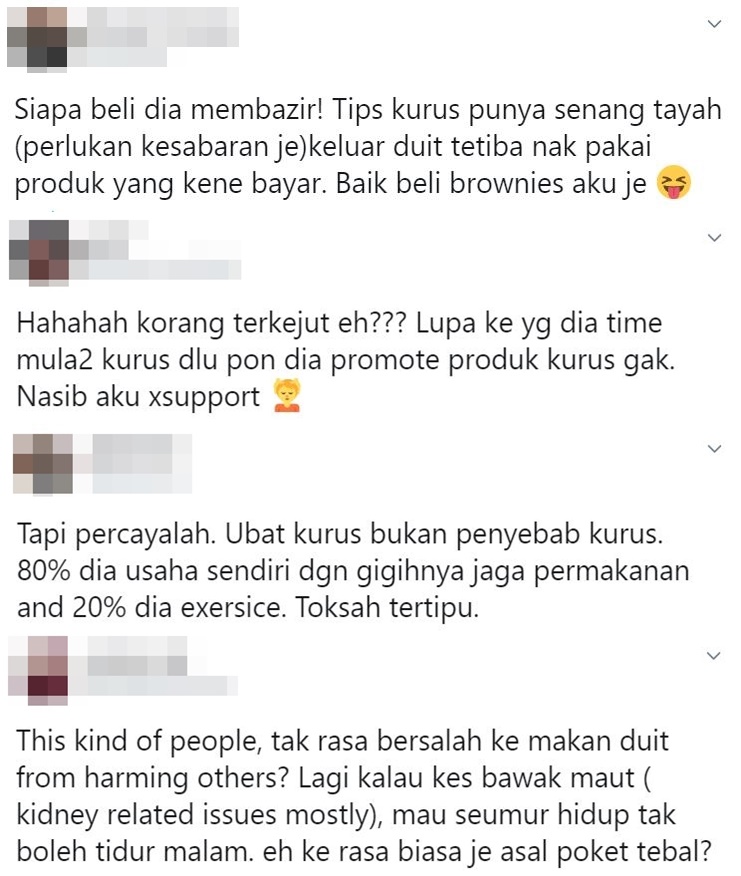View the tweet beginning 'Tapi percayalah. Ubat kurus'
The image size is (741, 876).
(353, 570)
